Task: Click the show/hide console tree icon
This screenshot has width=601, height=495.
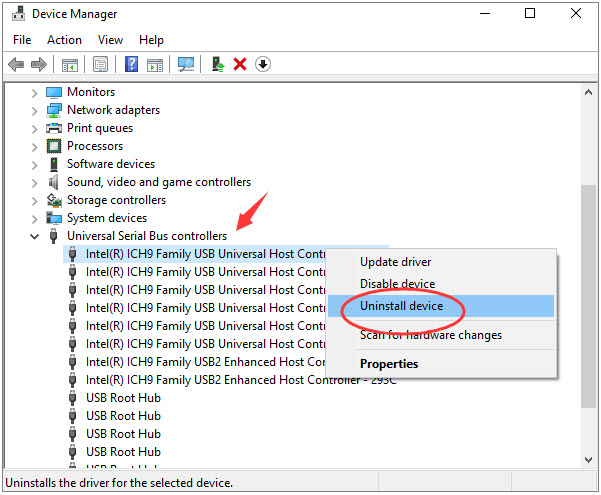Action: [x=70, y=64]
